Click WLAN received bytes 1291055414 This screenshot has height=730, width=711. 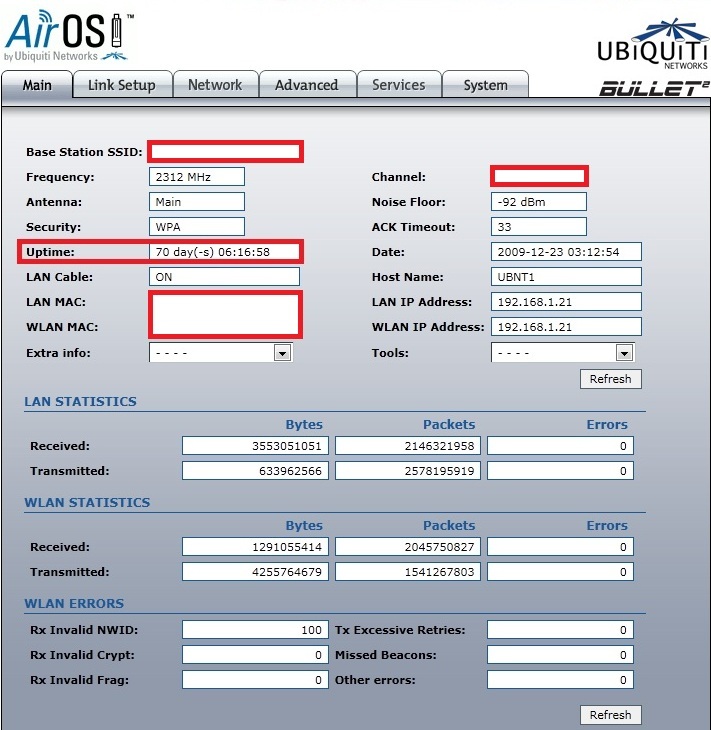[255, 547]
